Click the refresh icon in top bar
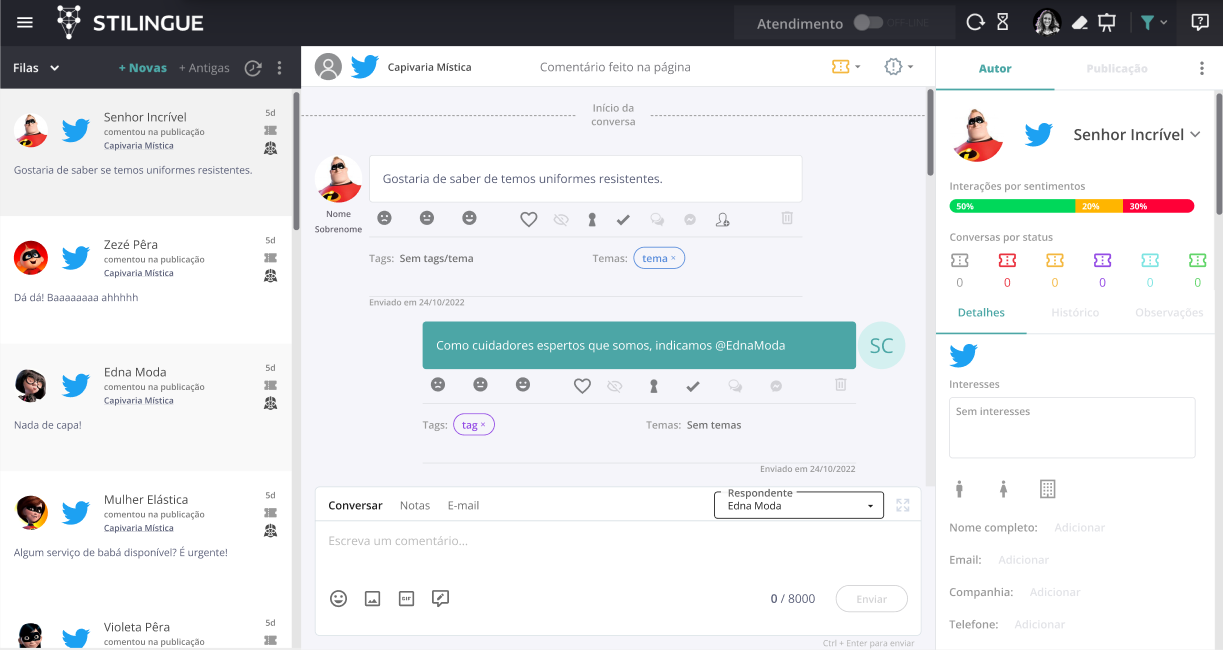 pos(975,22)
